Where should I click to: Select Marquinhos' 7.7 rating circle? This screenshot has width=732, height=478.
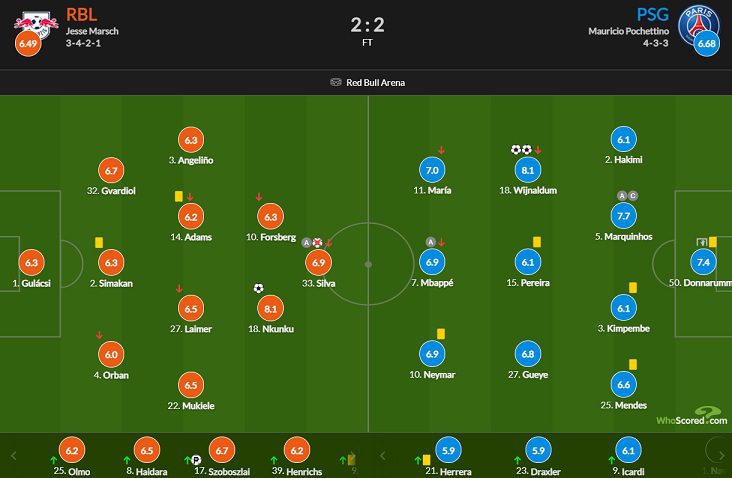[624, 216]
